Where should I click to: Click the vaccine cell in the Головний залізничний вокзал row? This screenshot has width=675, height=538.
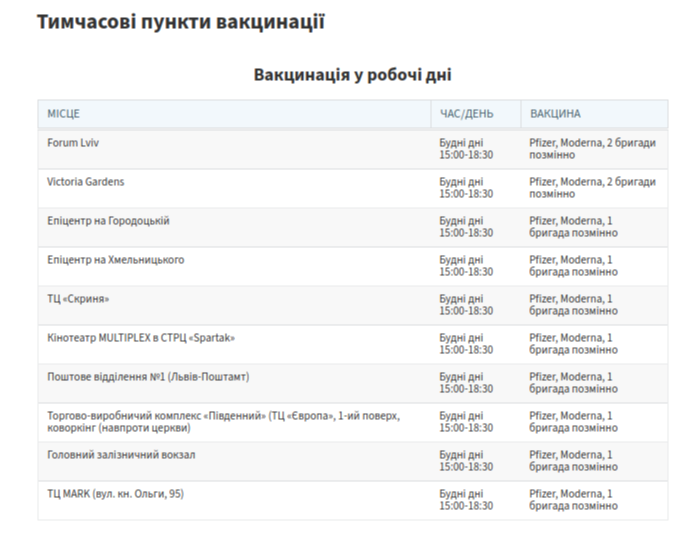point(594,461)
